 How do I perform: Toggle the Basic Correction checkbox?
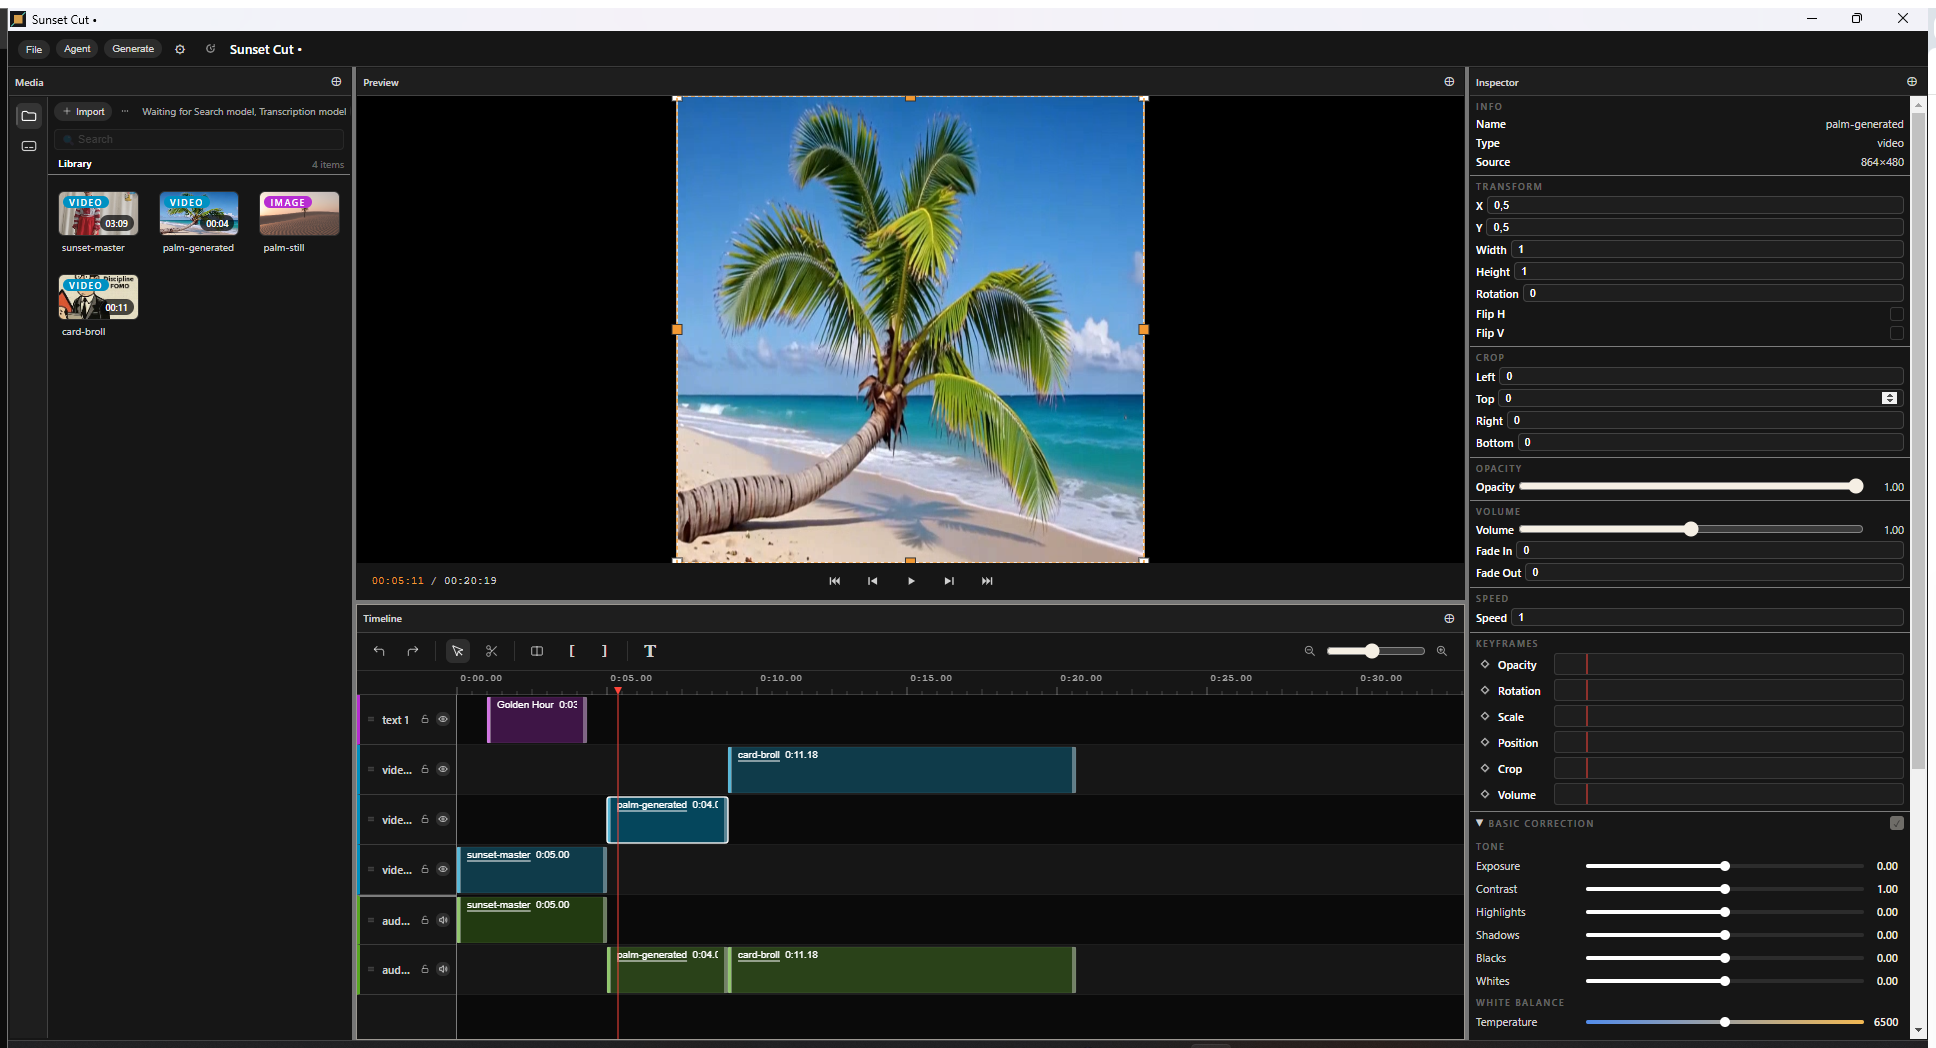(1896, 823)
